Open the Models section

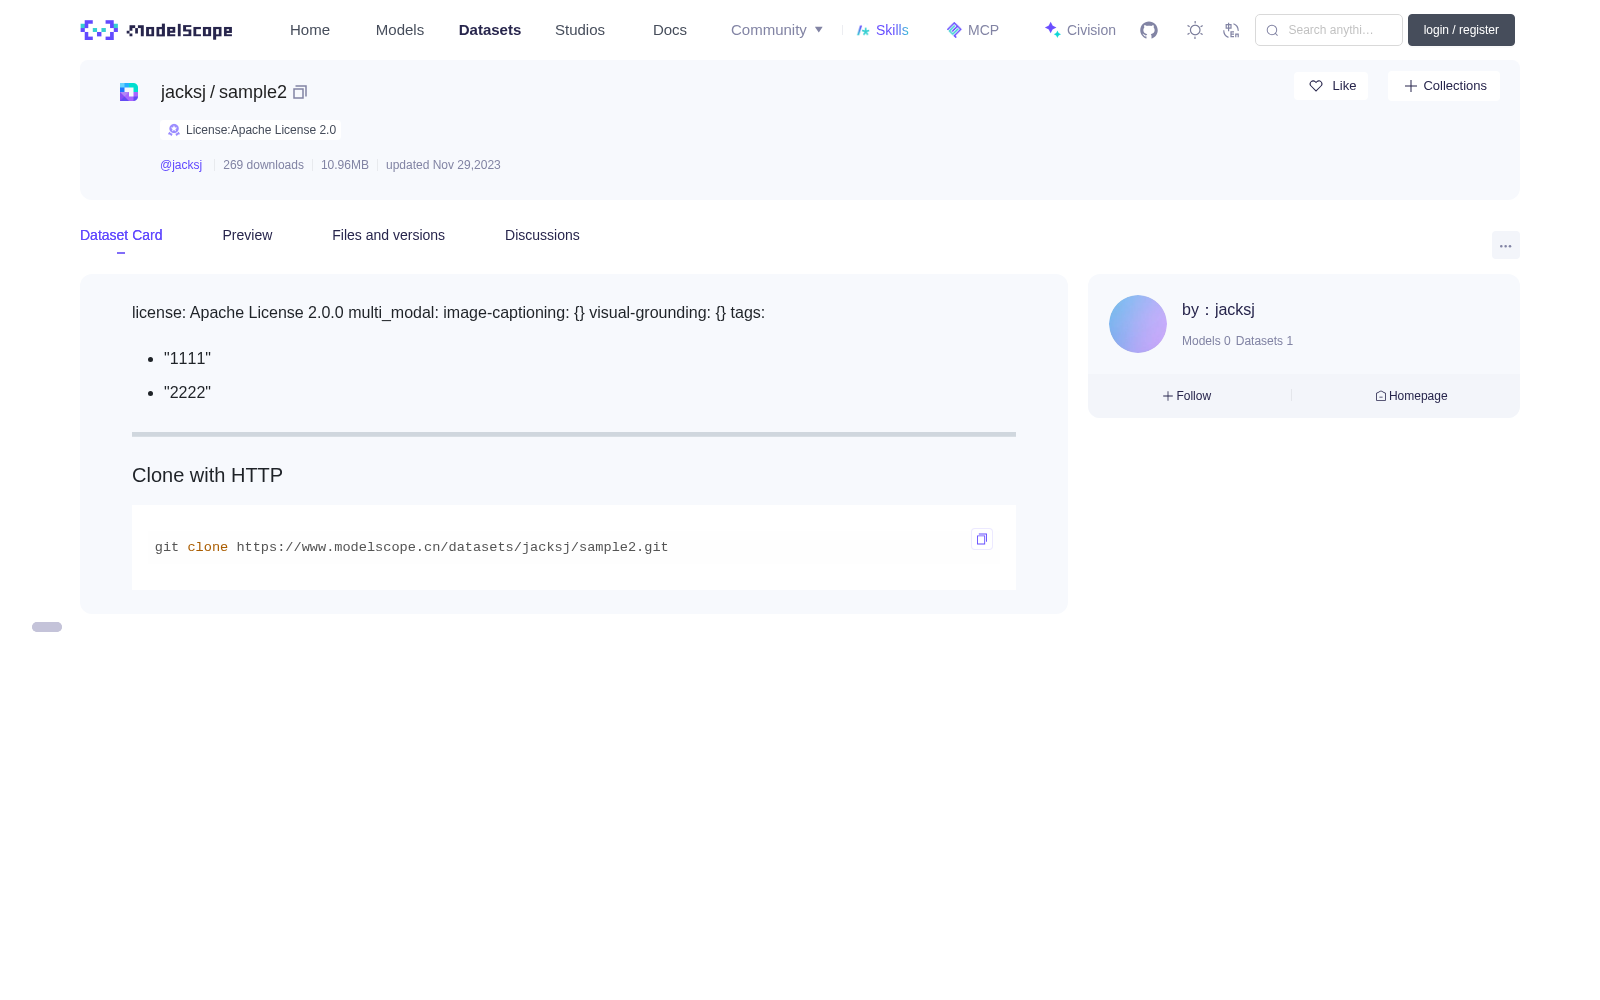point(400,30)
